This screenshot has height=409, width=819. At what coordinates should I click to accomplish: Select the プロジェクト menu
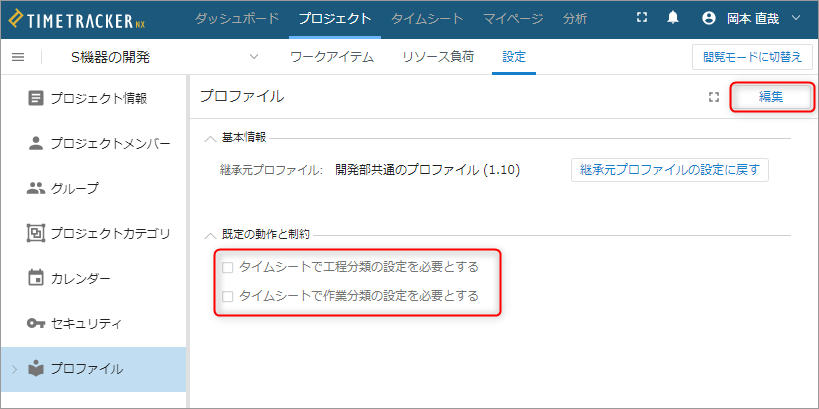tap(335, 19)
